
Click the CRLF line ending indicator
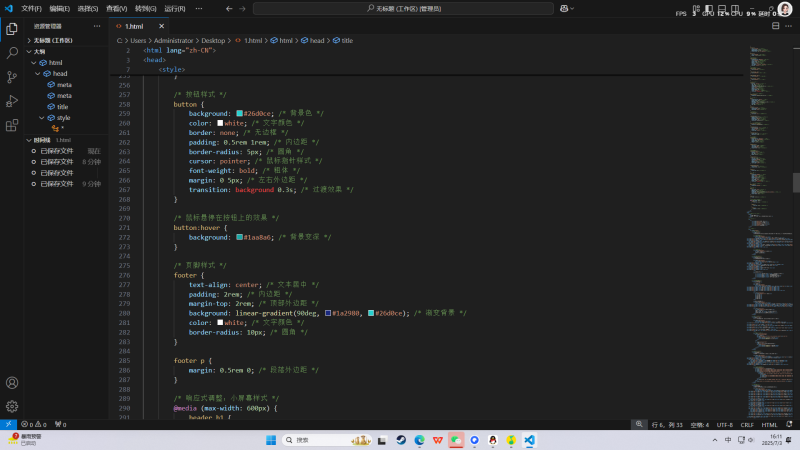click(x=747, y=424)
